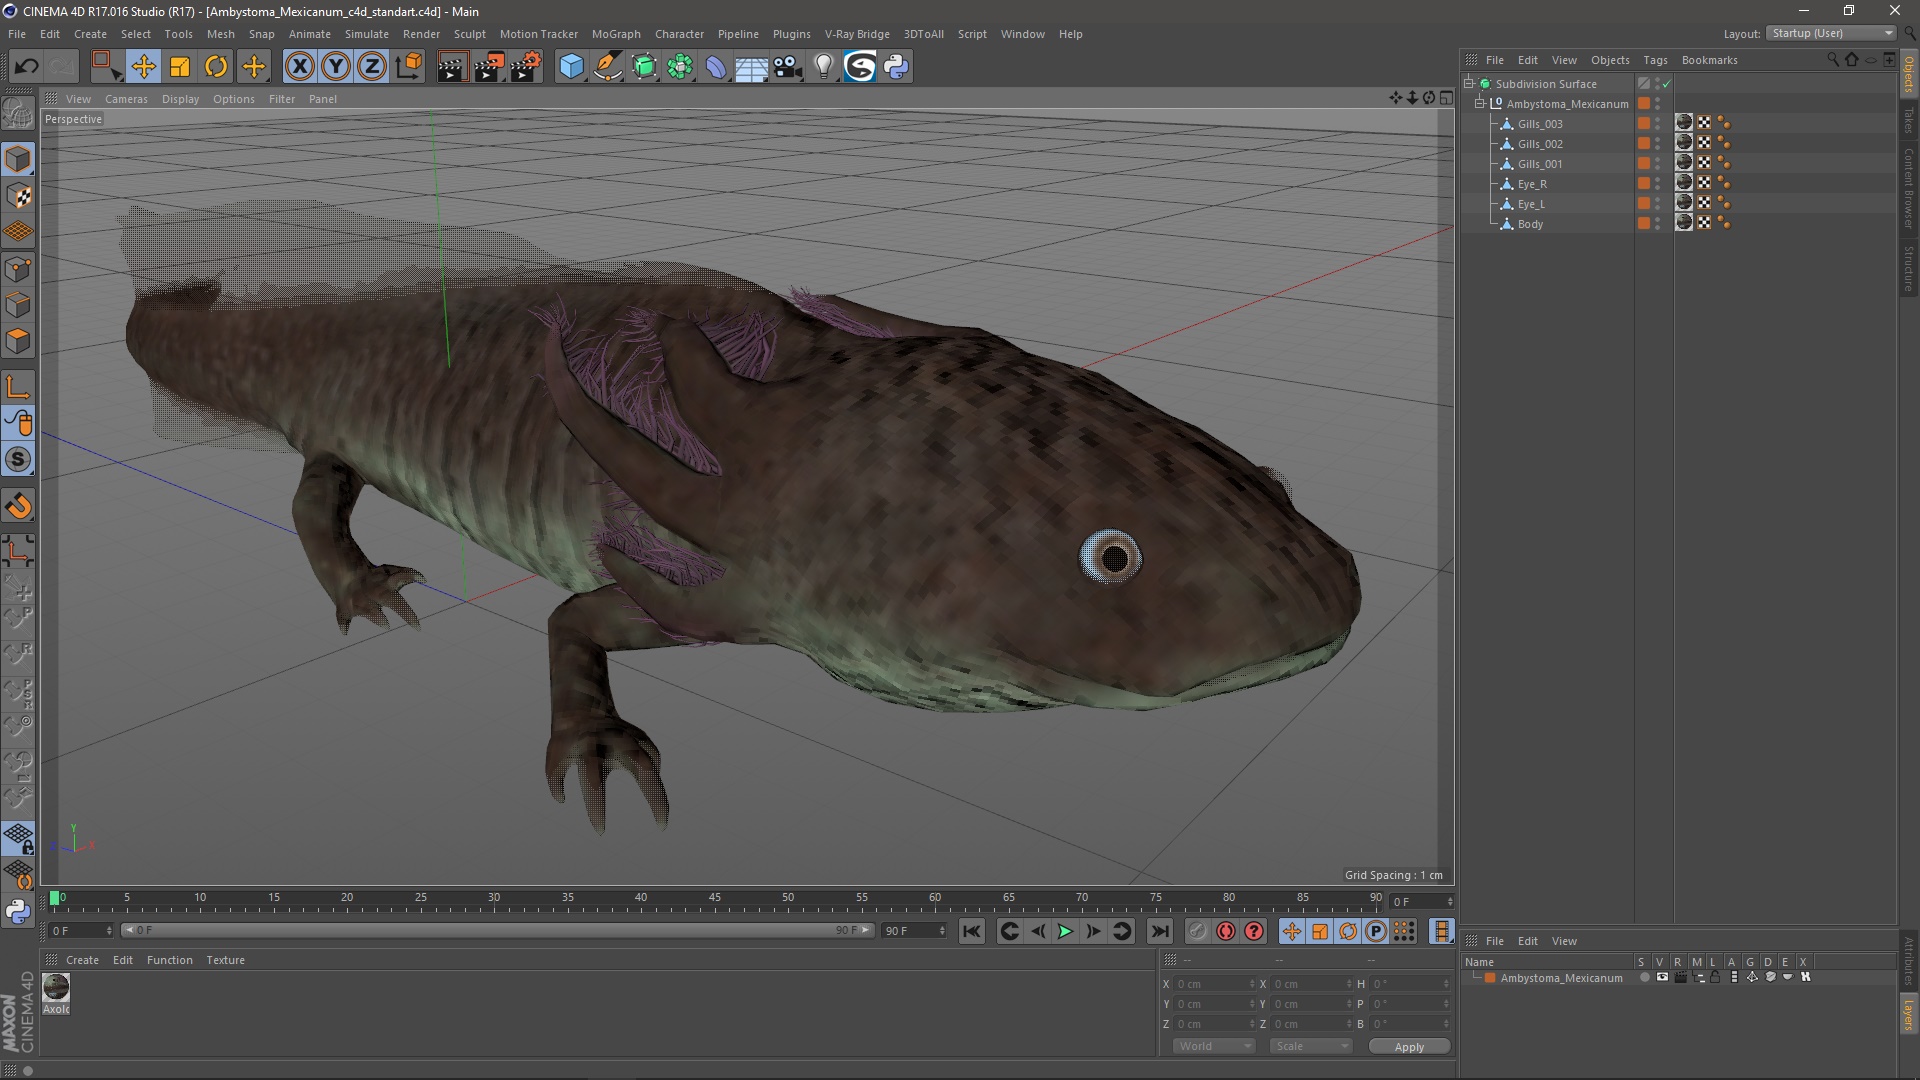1920x1080 pixels.
Task: Open the Layout Startup dropdown
Action: pos(1832,33)
